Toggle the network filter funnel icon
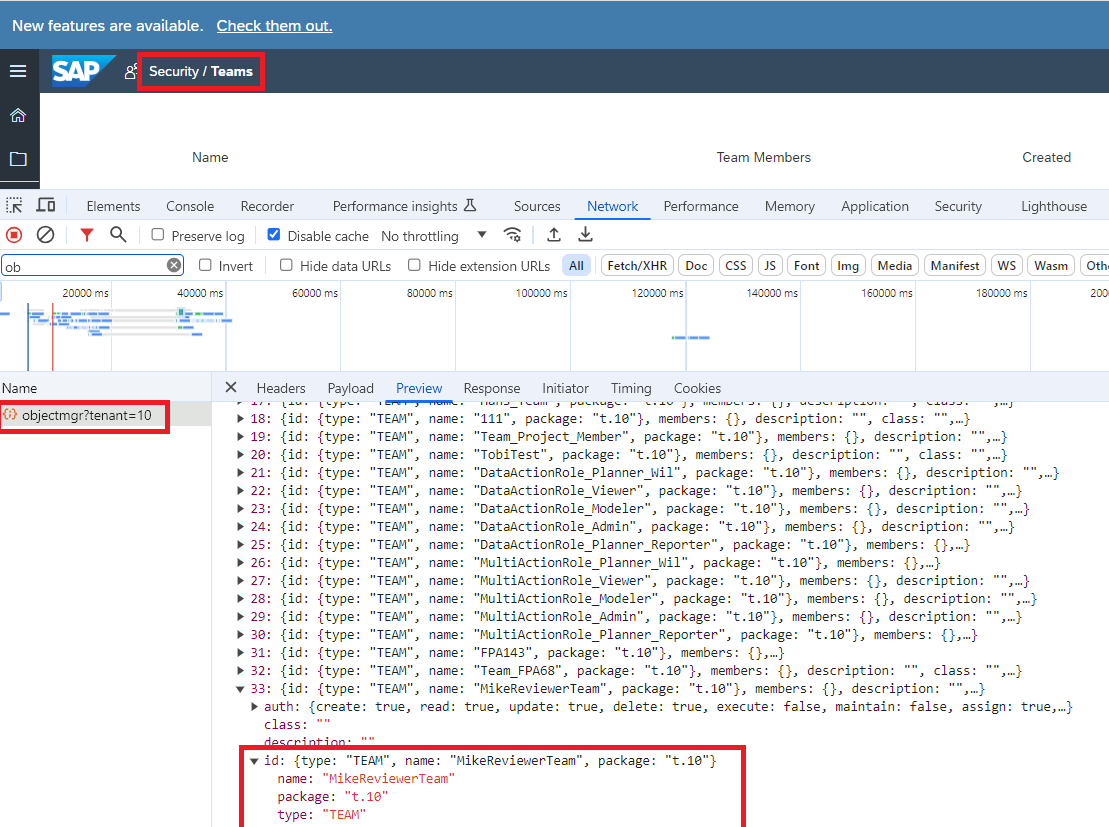 coord(86,235)
